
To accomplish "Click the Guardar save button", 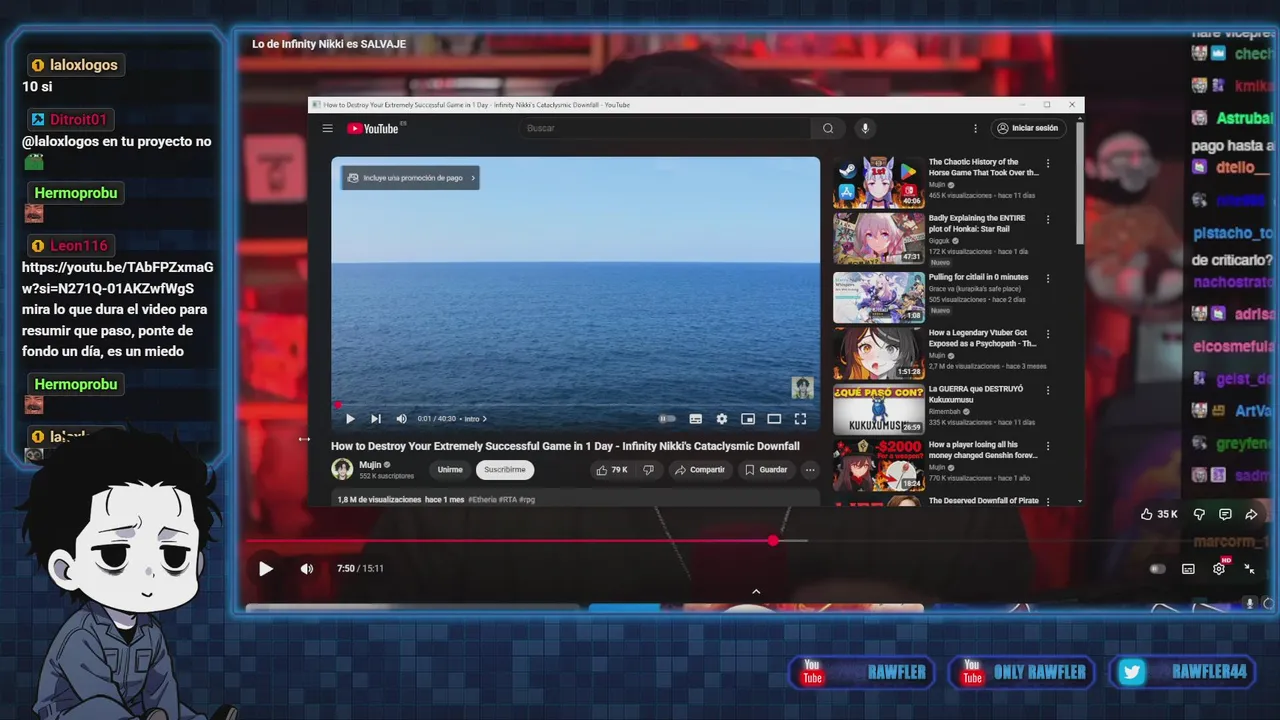I will coord(766,470).
